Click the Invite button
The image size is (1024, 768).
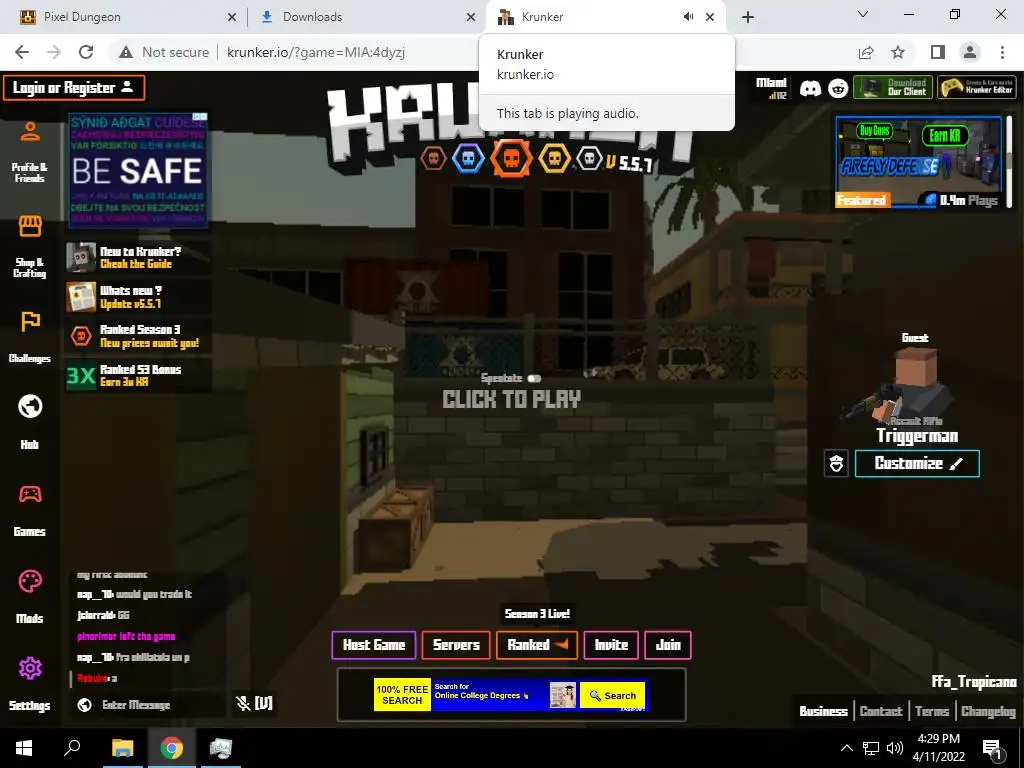[611, 645]
